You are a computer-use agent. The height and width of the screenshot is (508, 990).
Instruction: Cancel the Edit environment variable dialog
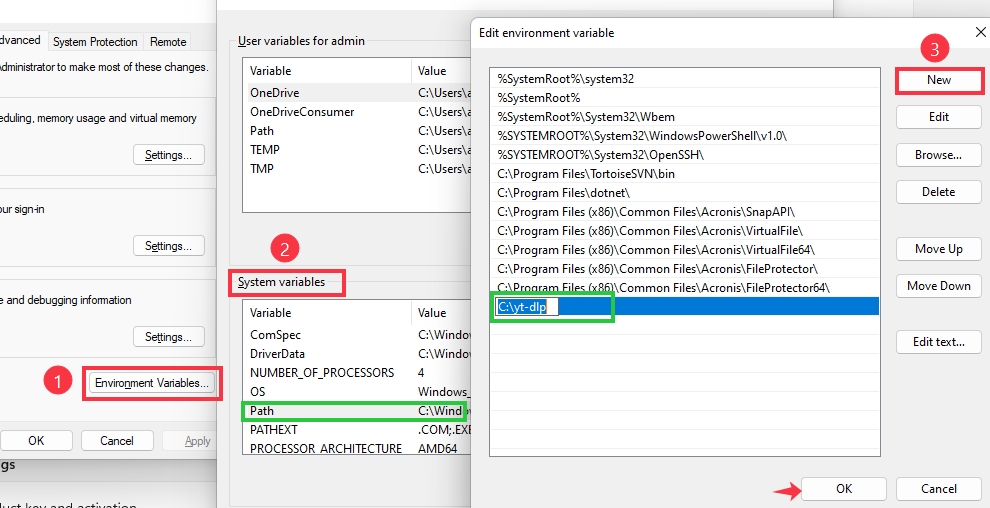[x=938, y=489]
